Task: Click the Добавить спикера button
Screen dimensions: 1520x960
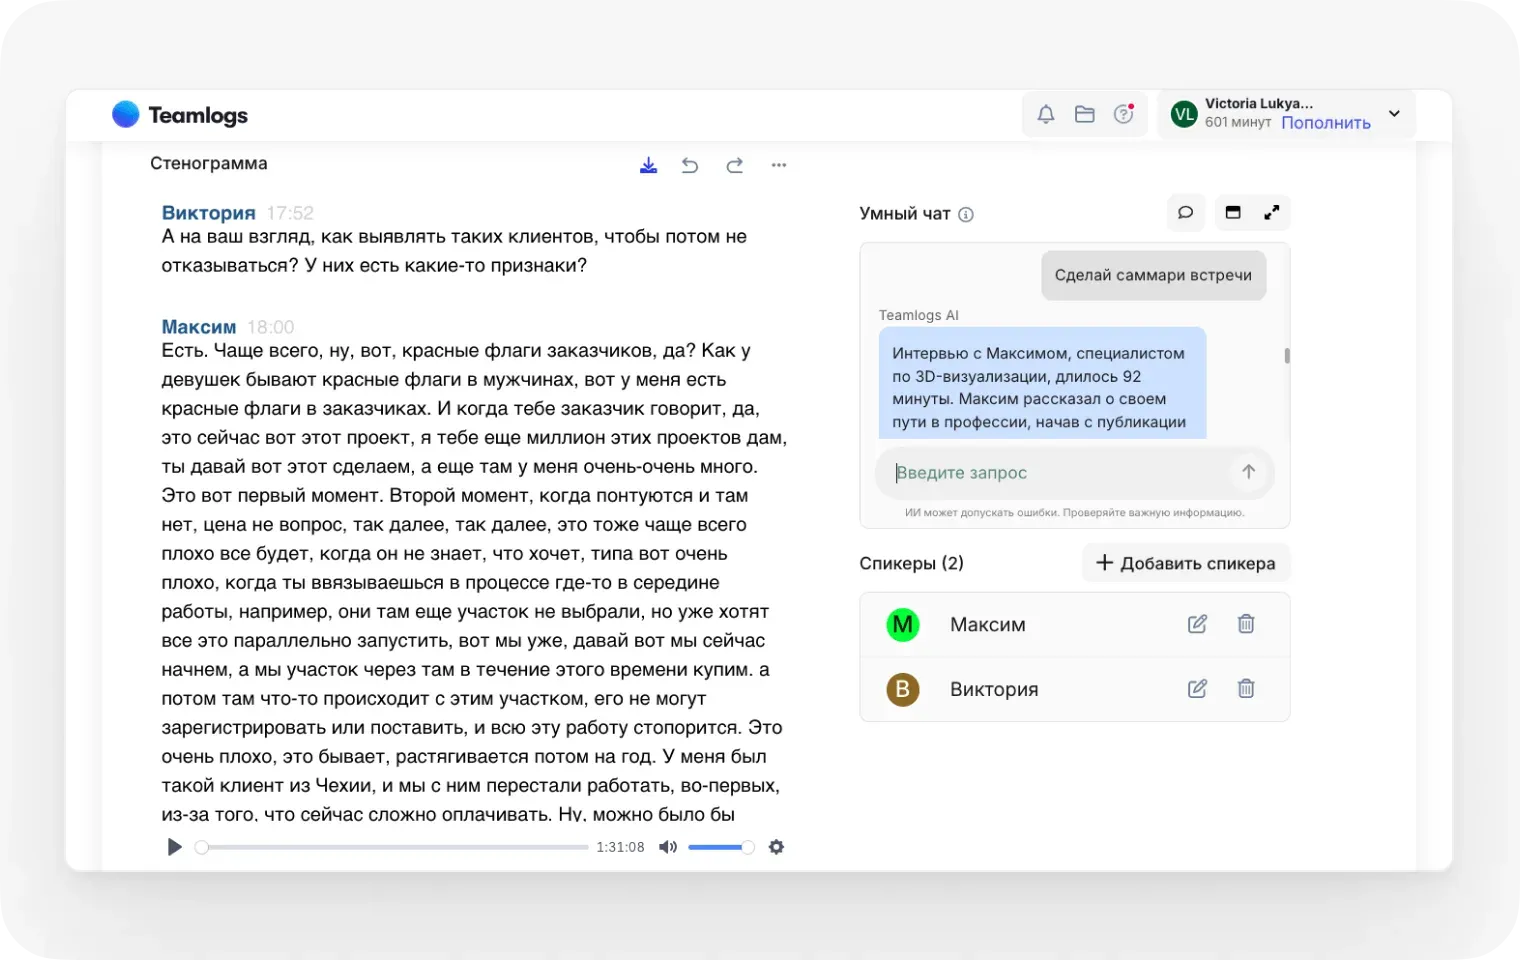Action: coord(1186,563)
